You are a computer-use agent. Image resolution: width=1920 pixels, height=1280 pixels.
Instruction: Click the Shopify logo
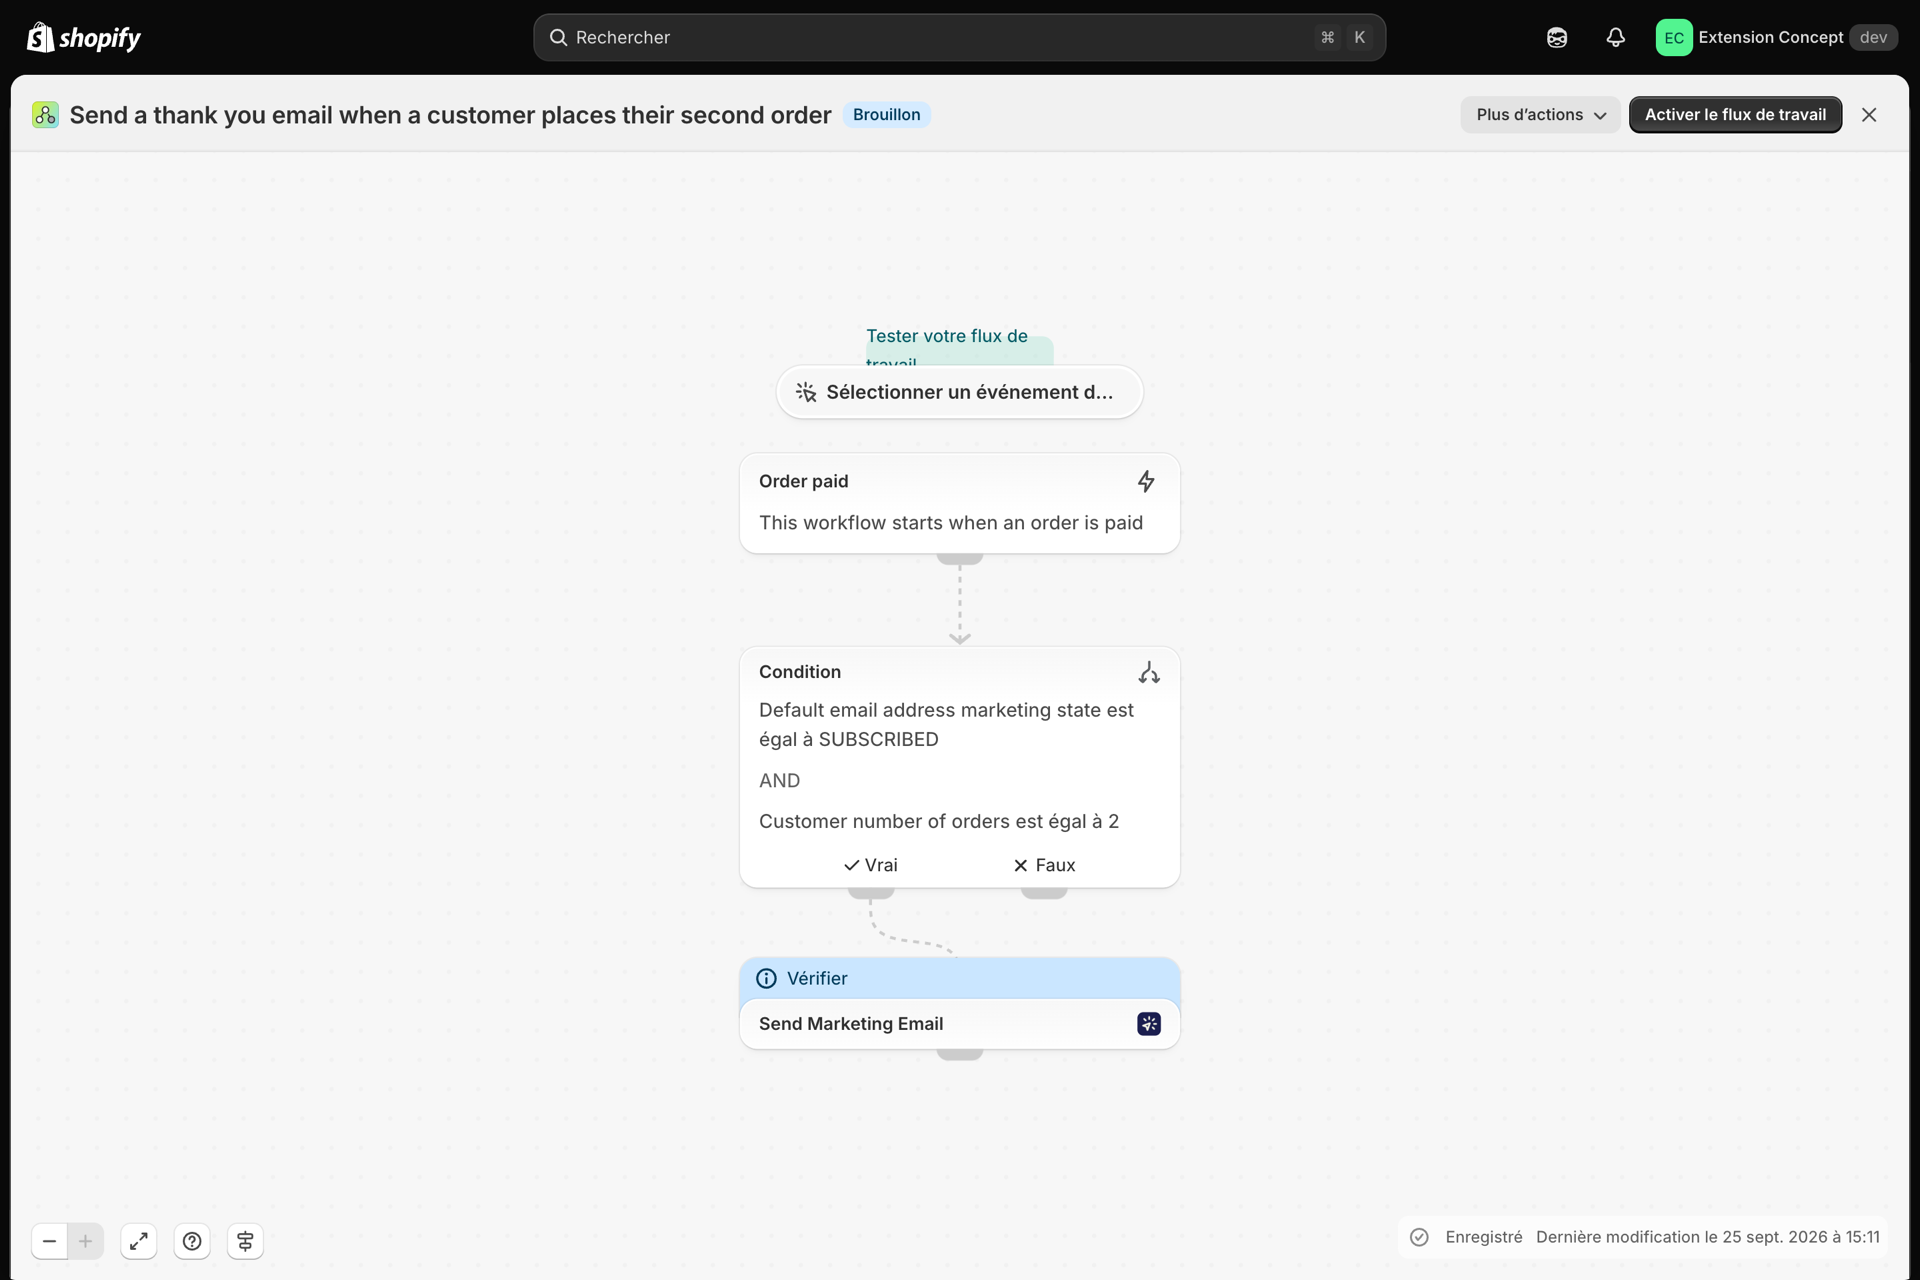point(84,37)
